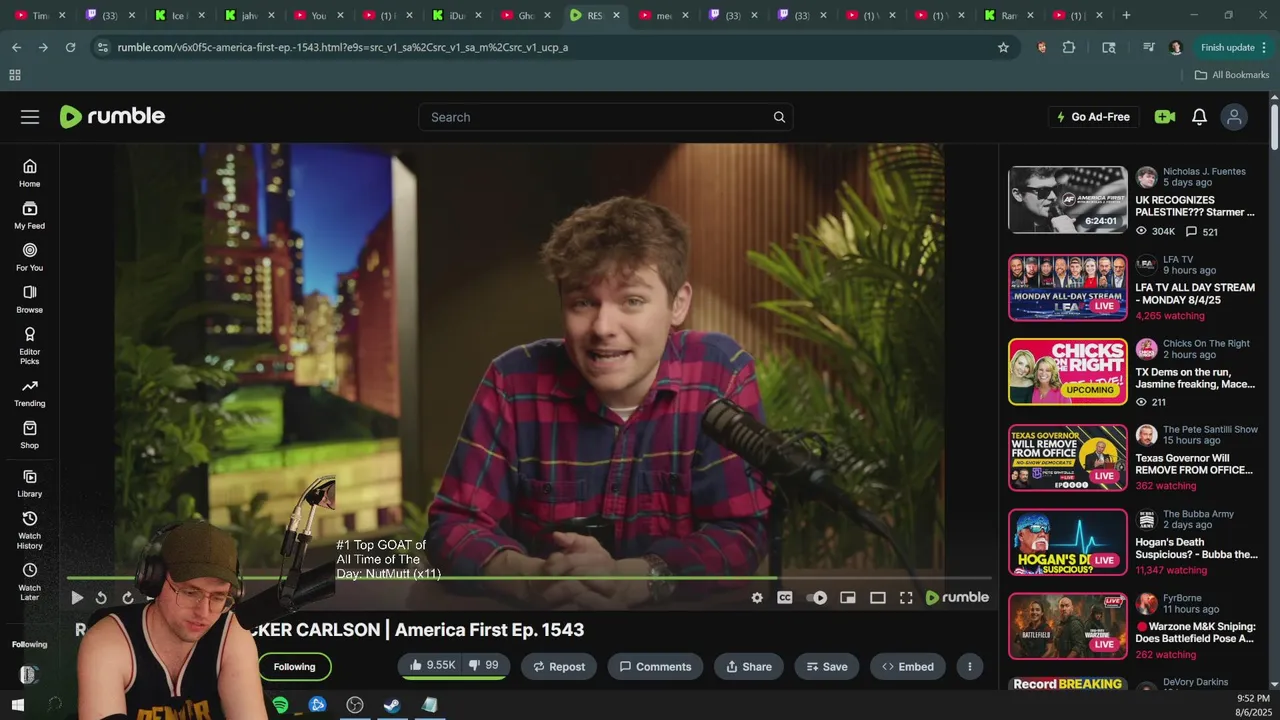The image size is (1280, 720).
Task: Open Warzone M&K Sniping video title
Action: click(x=1196, y=632)
